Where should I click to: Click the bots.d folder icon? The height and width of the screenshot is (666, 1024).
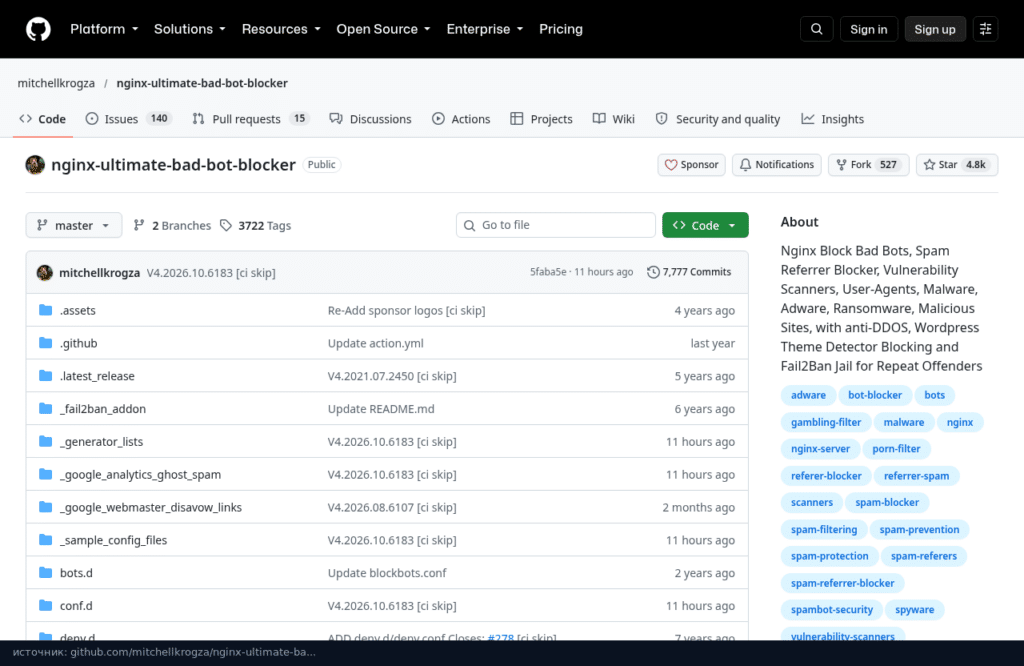(x=45, y=573)
